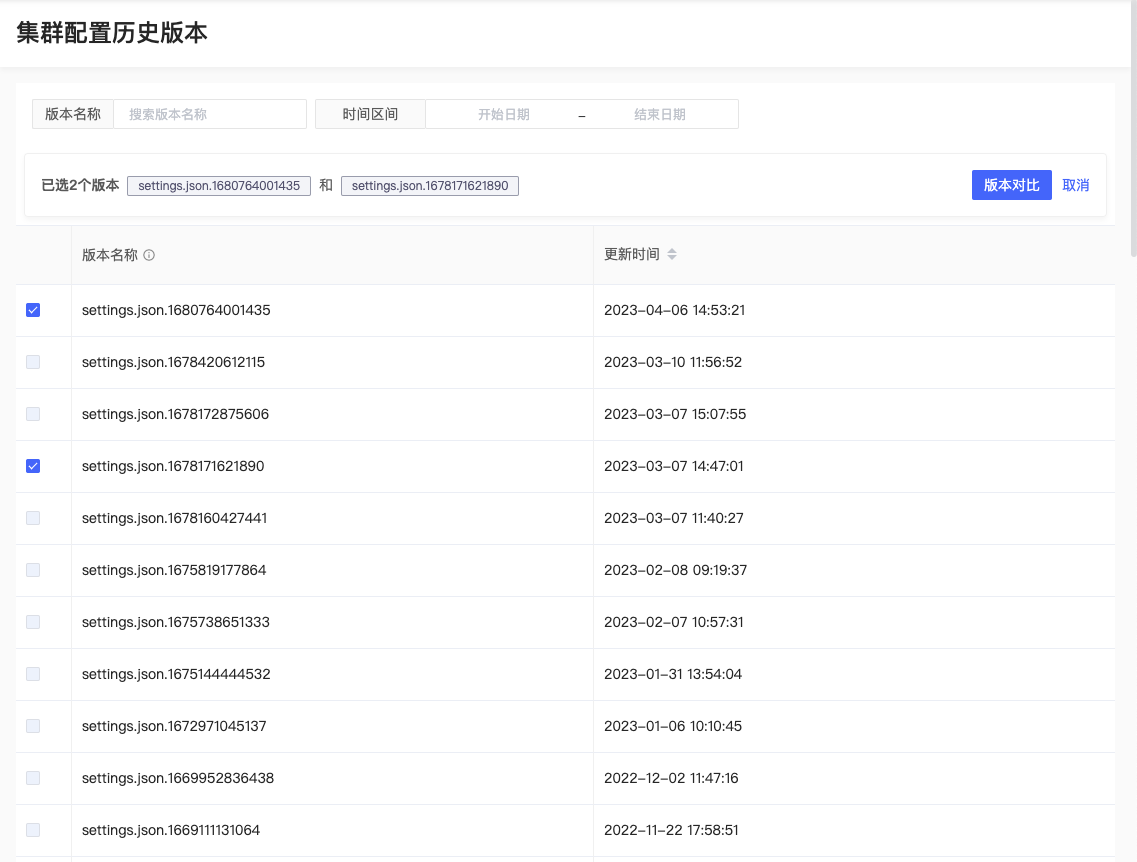The height and width of the screenshot is (862, 1137).
Task: Uncheck settings.json.1680764001435 row checkbox
Action: (33, 310)
